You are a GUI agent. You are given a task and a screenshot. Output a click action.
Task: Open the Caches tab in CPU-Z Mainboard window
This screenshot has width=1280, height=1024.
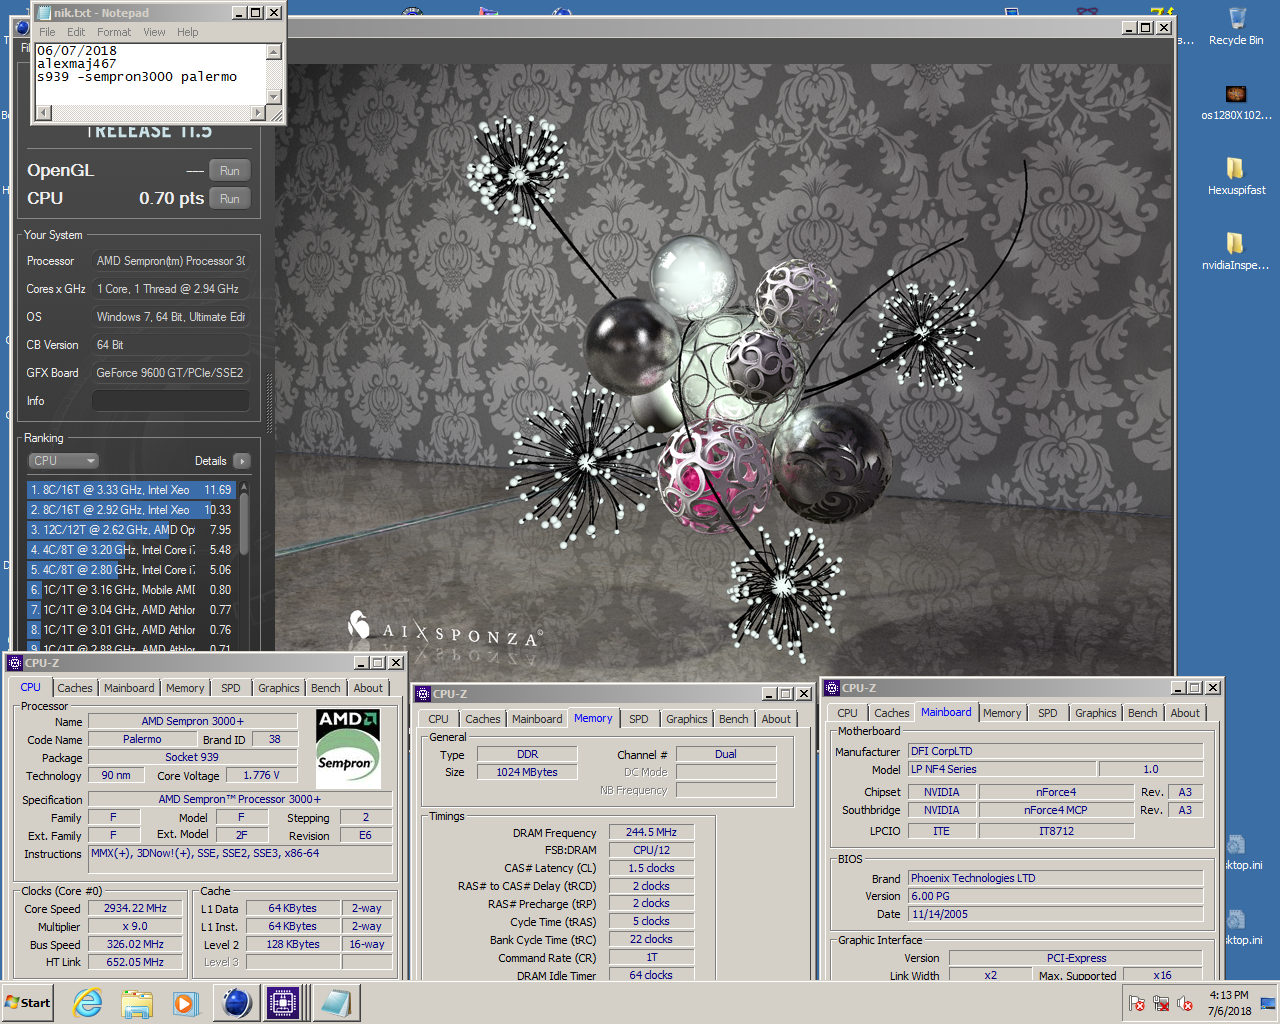[892, 713]
